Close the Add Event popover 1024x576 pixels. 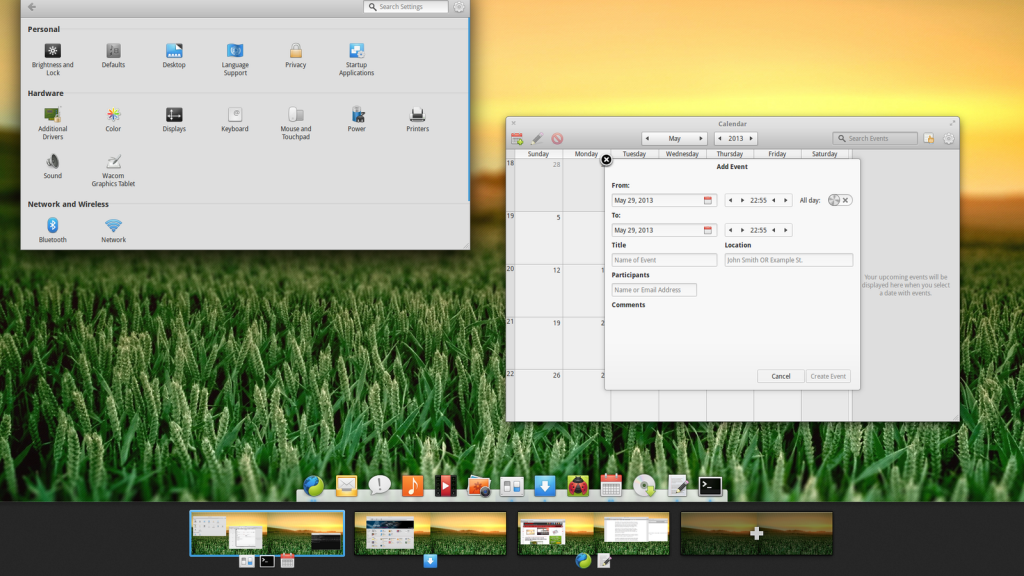click(606, 160)
